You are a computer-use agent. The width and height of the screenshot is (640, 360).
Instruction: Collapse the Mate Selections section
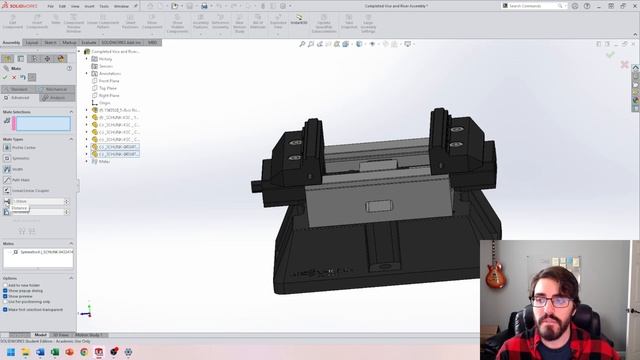[x=71, y=112]
